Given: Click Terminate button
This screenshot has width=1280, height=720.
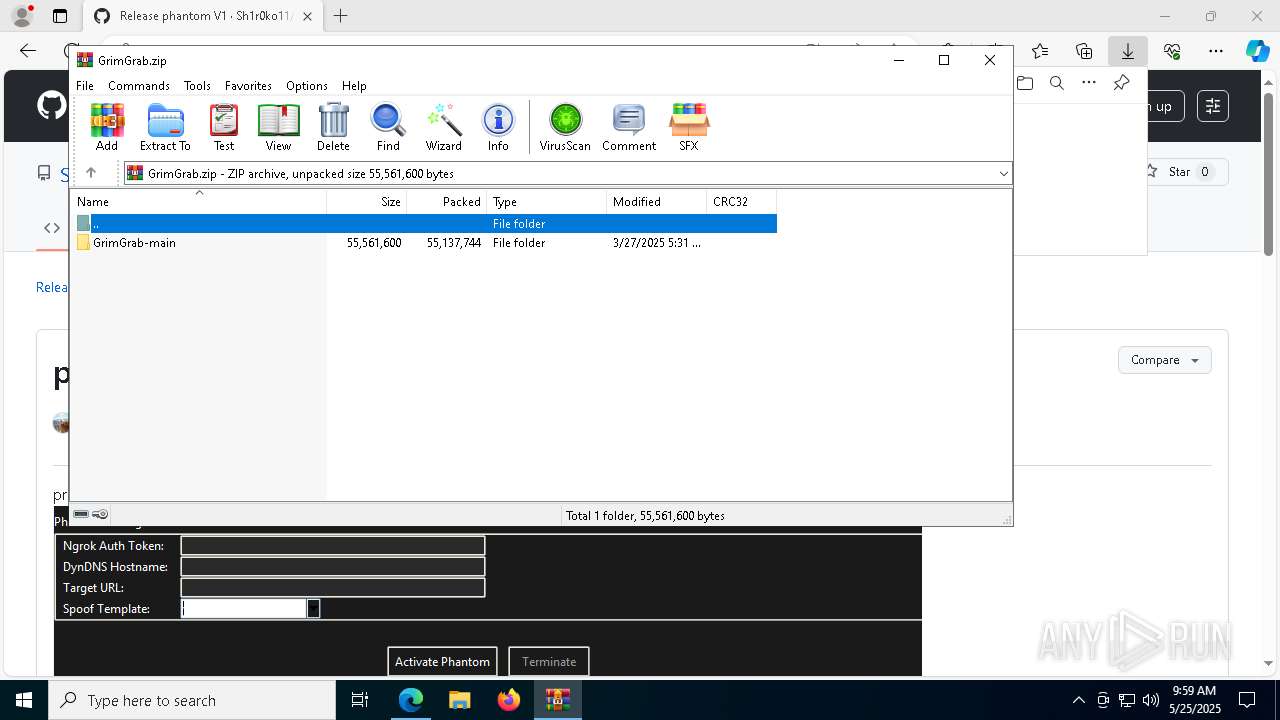Looking at the screenshot, I should [x=549, y=661].
